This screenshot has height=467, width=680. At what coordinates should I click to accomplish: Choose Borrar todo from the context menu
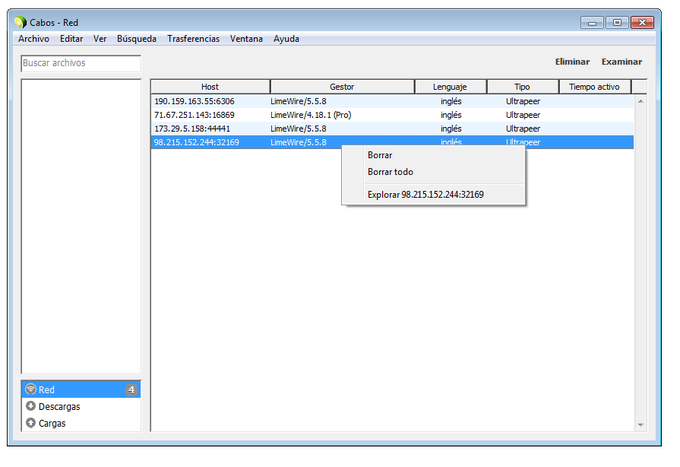[434, 172]
